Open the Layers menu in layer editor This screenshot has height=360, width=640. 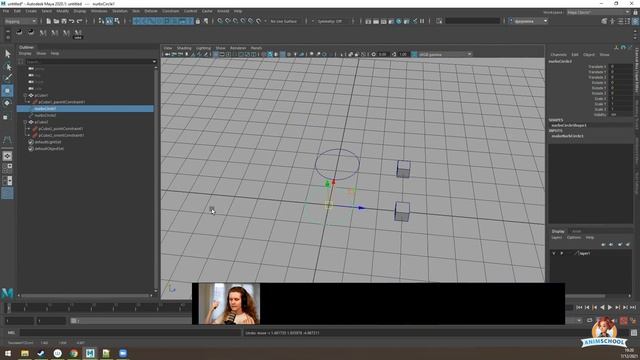click(x=557, y=238)
